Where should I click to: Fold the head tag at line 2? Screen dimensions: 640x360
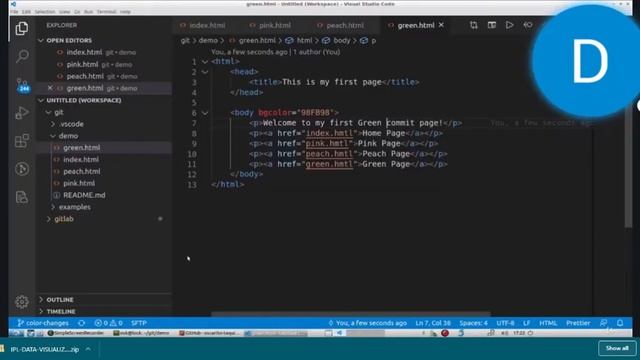point(205,72)
